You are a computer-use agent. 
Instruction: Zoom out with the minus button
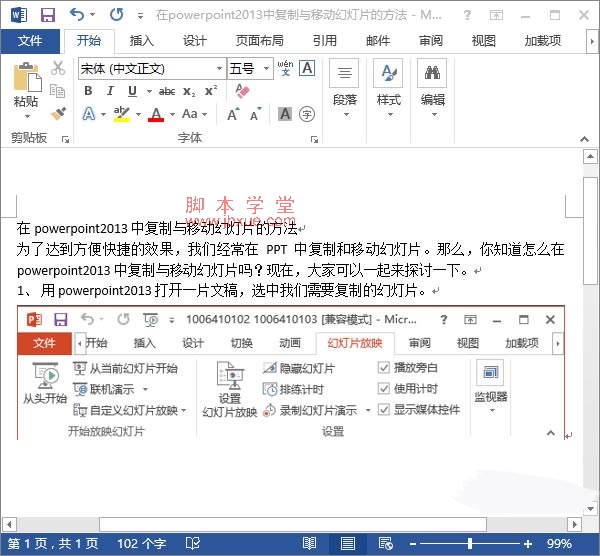click(412, 543)
